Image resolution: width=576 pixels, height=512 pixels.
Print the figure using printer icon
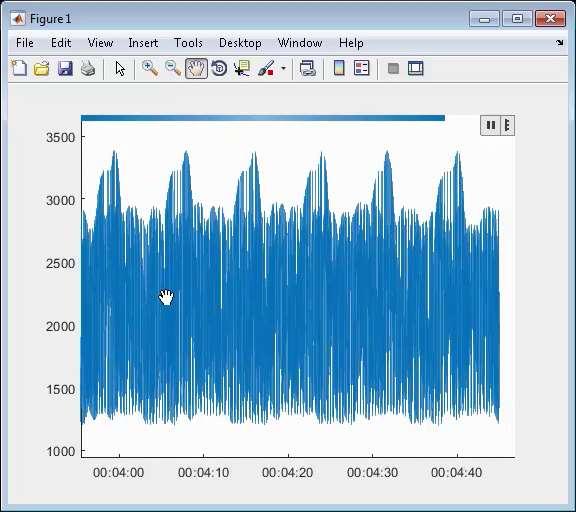(x=88, y=68)
